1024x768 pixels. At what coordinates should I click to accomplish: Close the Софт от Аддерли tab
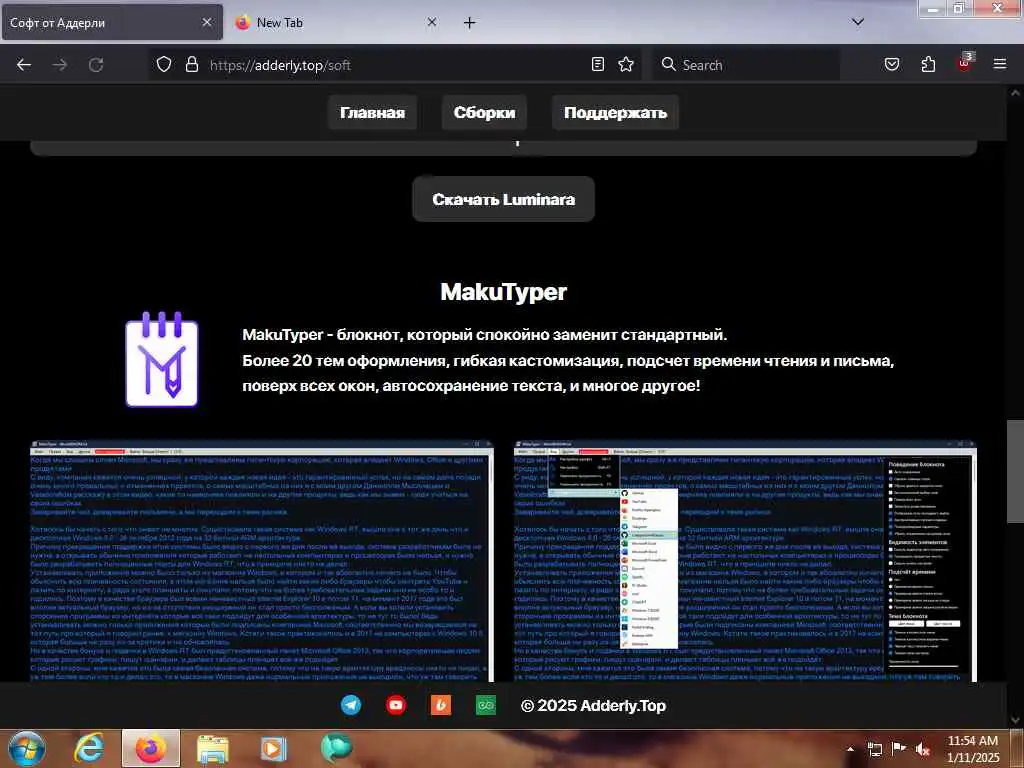206,22
